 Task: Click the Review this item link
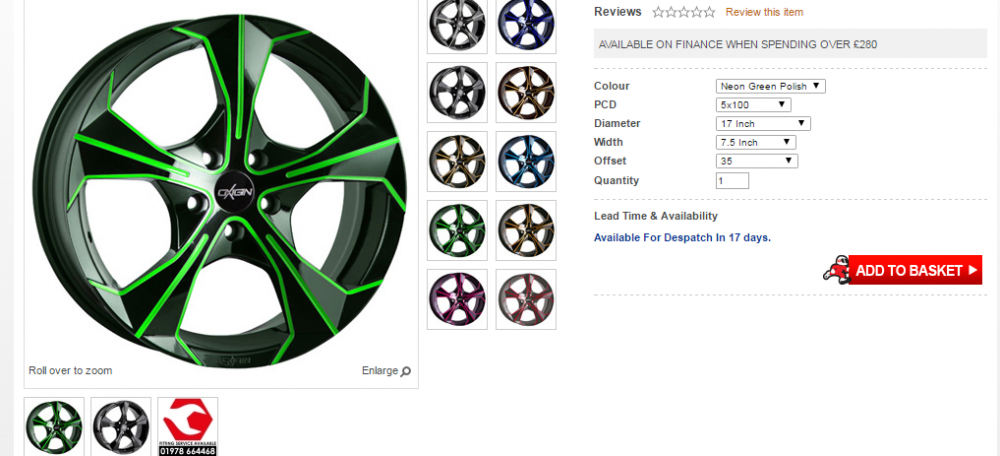point(764,12)
